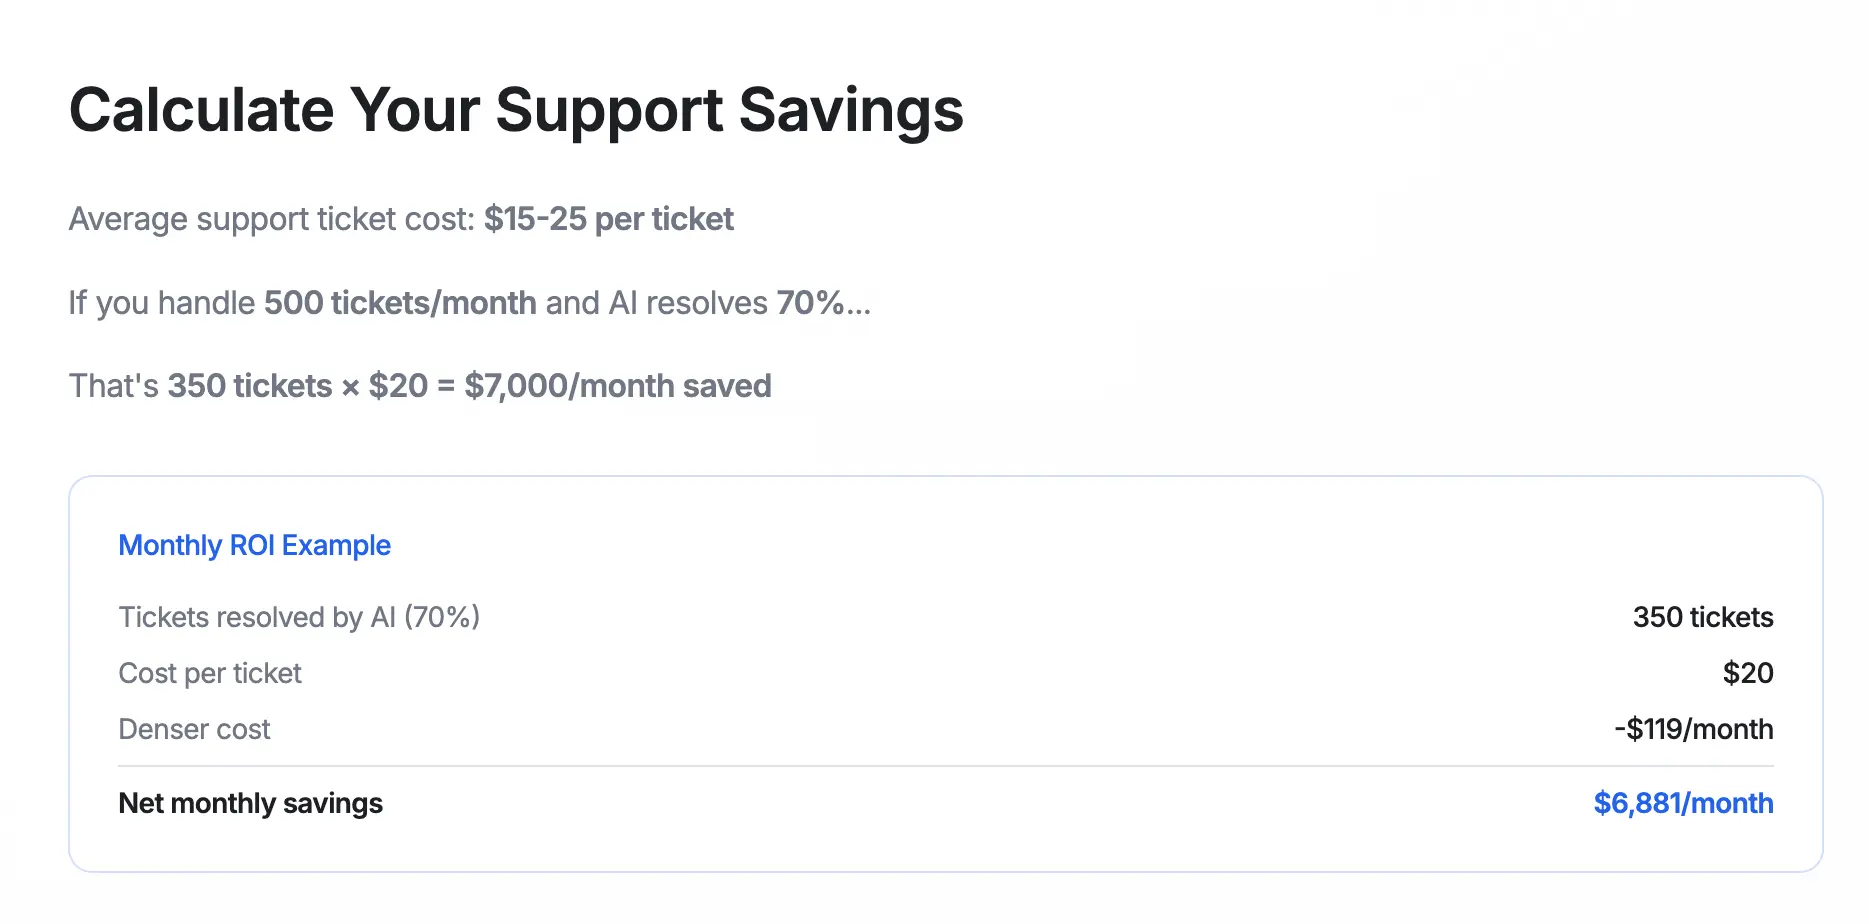Click the divider line above Net monthly savings
The height and width of the screenshot is (924, 1868).
point(945,766)
